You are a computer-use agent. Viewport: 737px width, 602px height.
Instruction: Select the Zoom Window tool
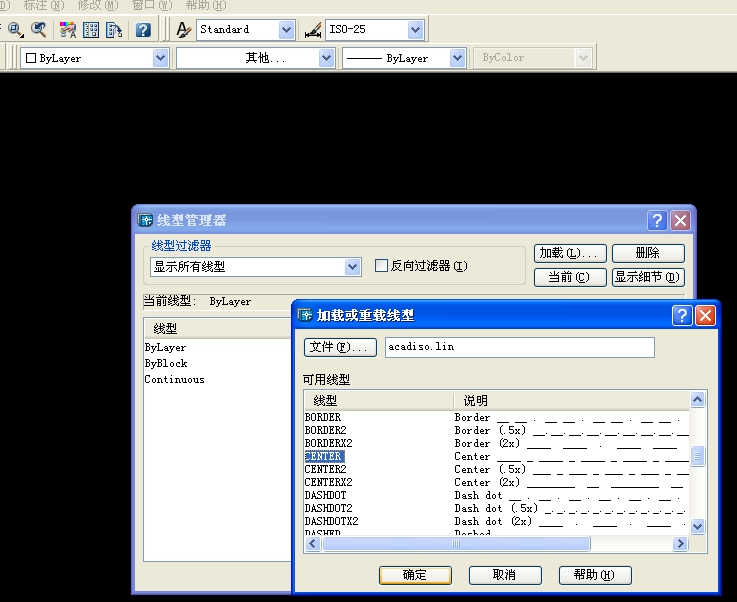(x=16, y=30)
